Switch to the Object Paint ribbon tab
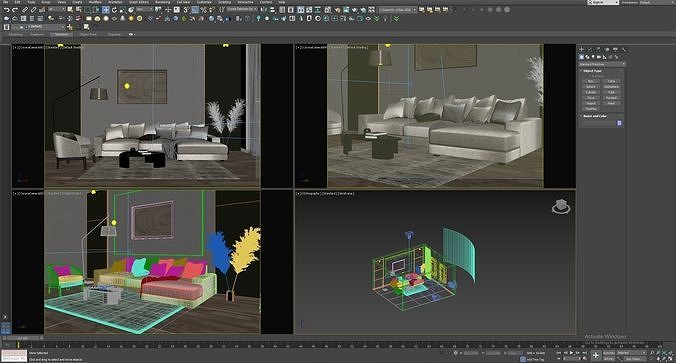 pyautogui.click(x=88, y=34)
